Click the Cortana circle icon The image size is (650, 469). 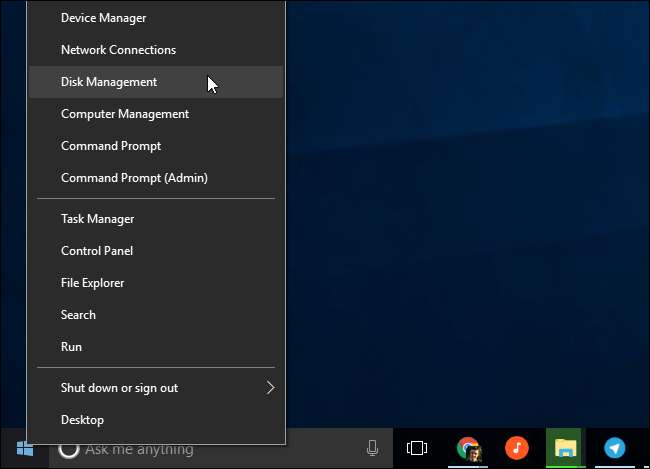tap(69, 449)
